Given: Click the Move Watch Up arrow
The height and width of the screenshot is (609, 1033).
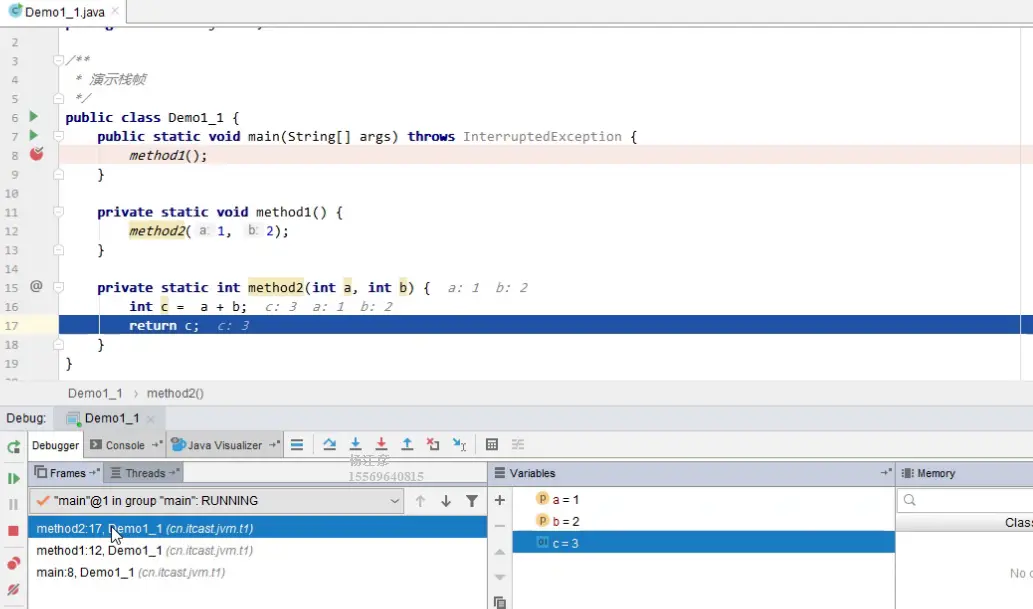Looking at the screenshot, I should pyautogui.click(x=499, y=552).
